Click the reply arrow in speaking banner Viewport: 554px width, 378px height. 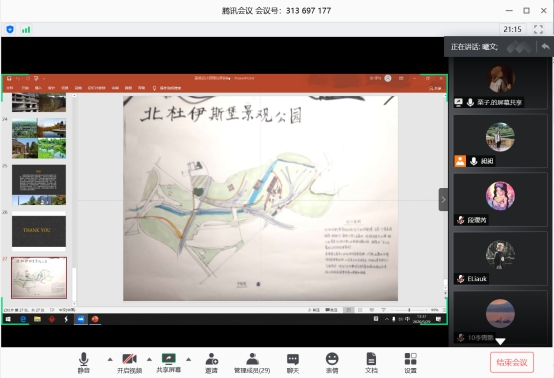[545, 46]
